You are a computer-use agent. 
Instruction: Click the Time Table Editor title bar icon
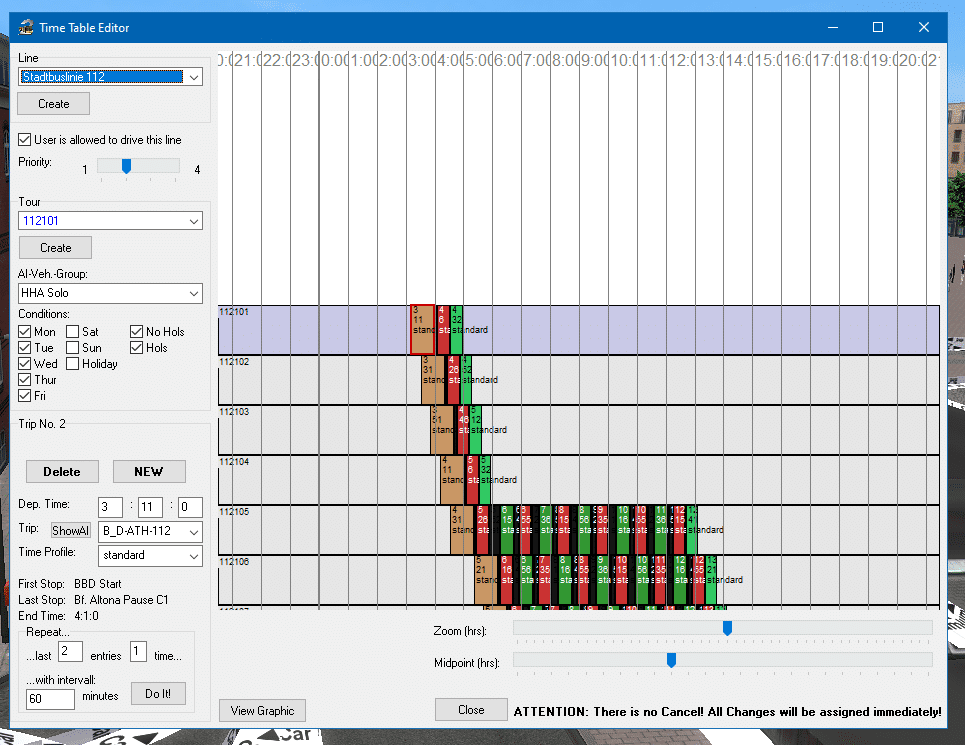(27, 27)
